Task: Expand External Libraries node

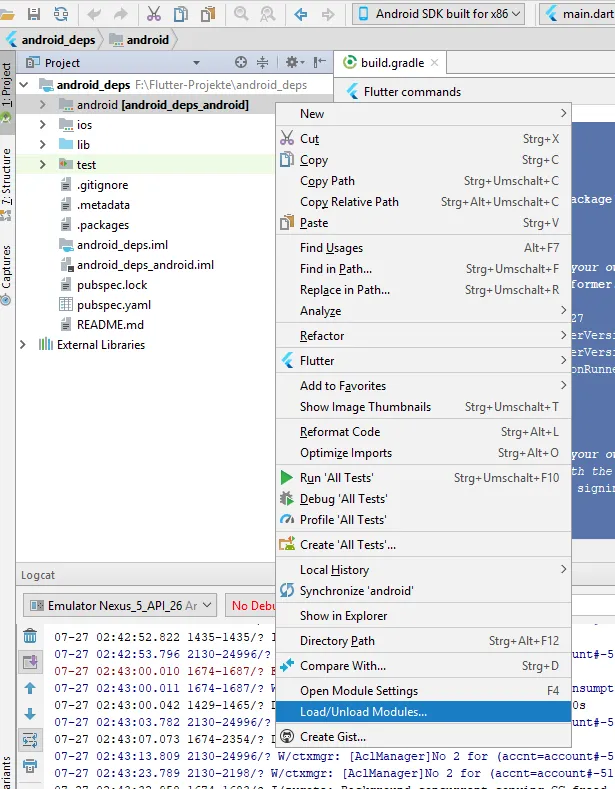Action: click(x=23, y=345)
